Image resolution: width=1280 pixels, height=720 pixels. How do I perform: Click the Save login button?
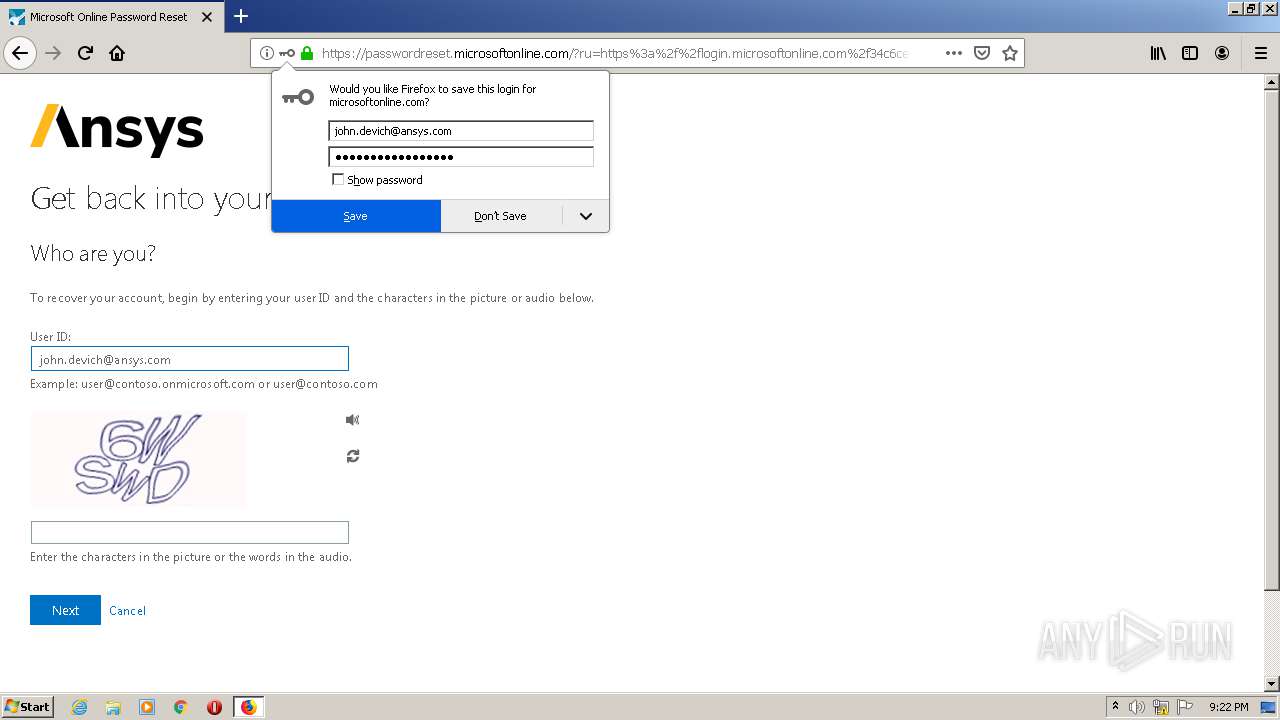tap(356, 216)
